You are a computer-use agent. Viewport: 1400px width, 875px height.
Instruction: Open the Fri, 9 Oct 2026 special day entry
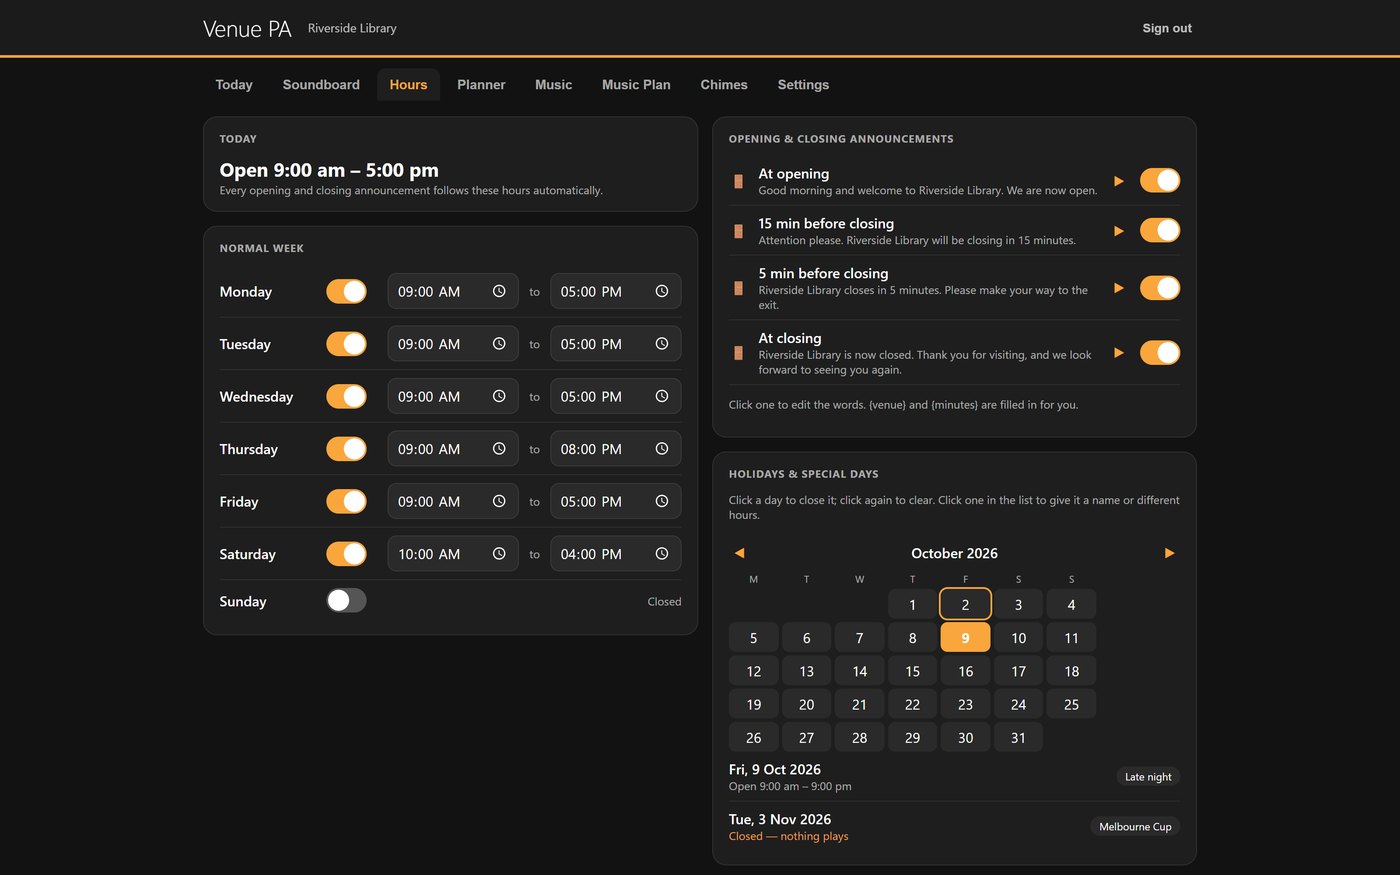pos(954,777)
